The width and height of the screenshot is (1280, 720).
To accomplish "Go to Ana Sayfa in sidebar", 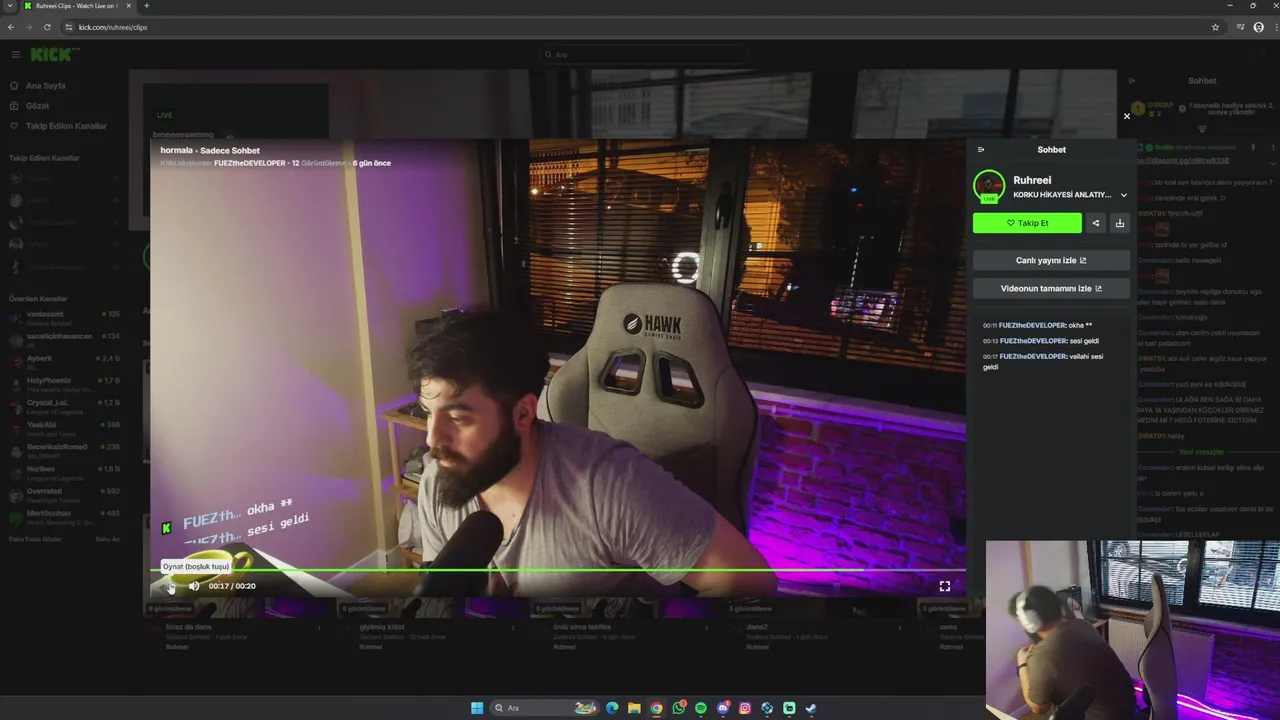I will click(46, 86).
